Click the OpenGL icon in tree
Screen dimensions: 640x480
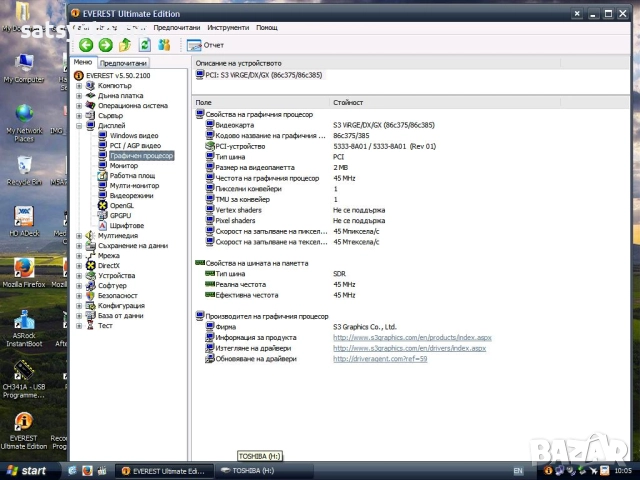pos(102,205)
